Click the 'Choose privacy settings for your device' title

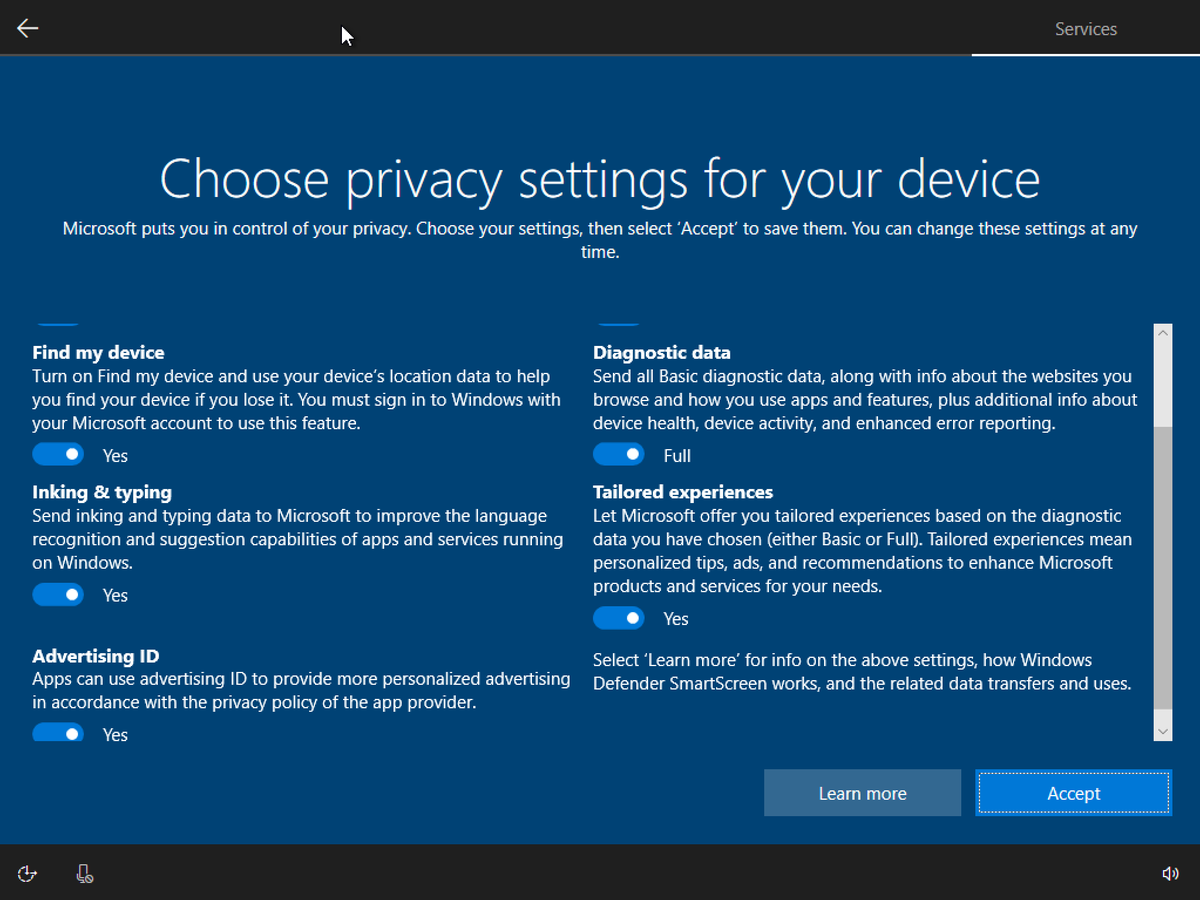[x=600, y=179]
